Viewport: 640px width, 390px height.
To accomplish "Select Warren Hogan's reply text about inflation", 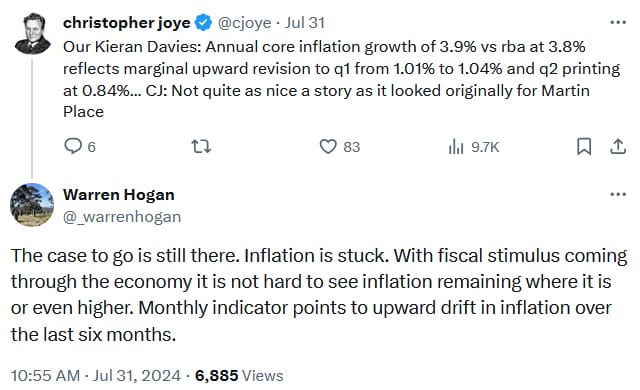I will [319, 295].
